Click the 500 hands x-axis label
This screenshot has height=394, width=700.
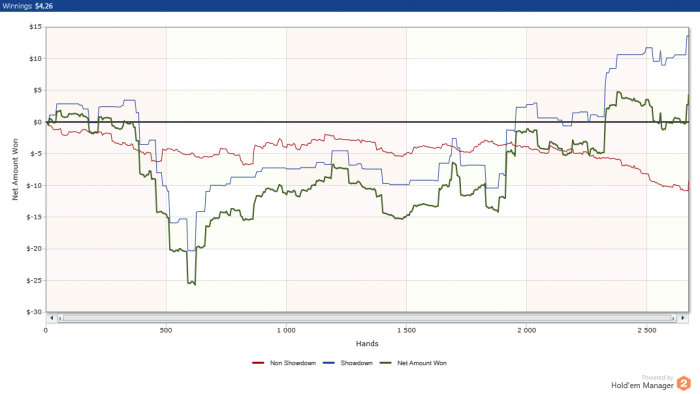click(x=166, y=331)
